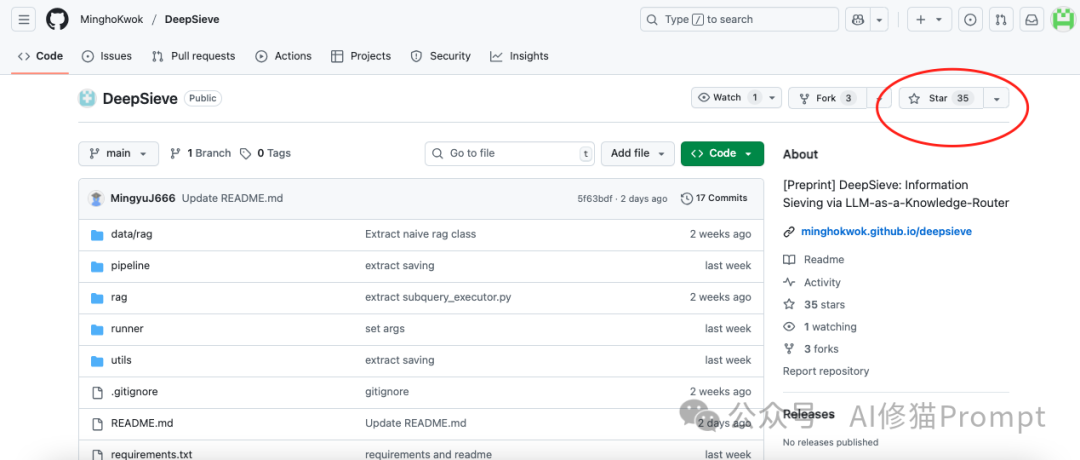The image size is (1080, 460).
Task: Open the utils folder
Action: coord(121,360)
